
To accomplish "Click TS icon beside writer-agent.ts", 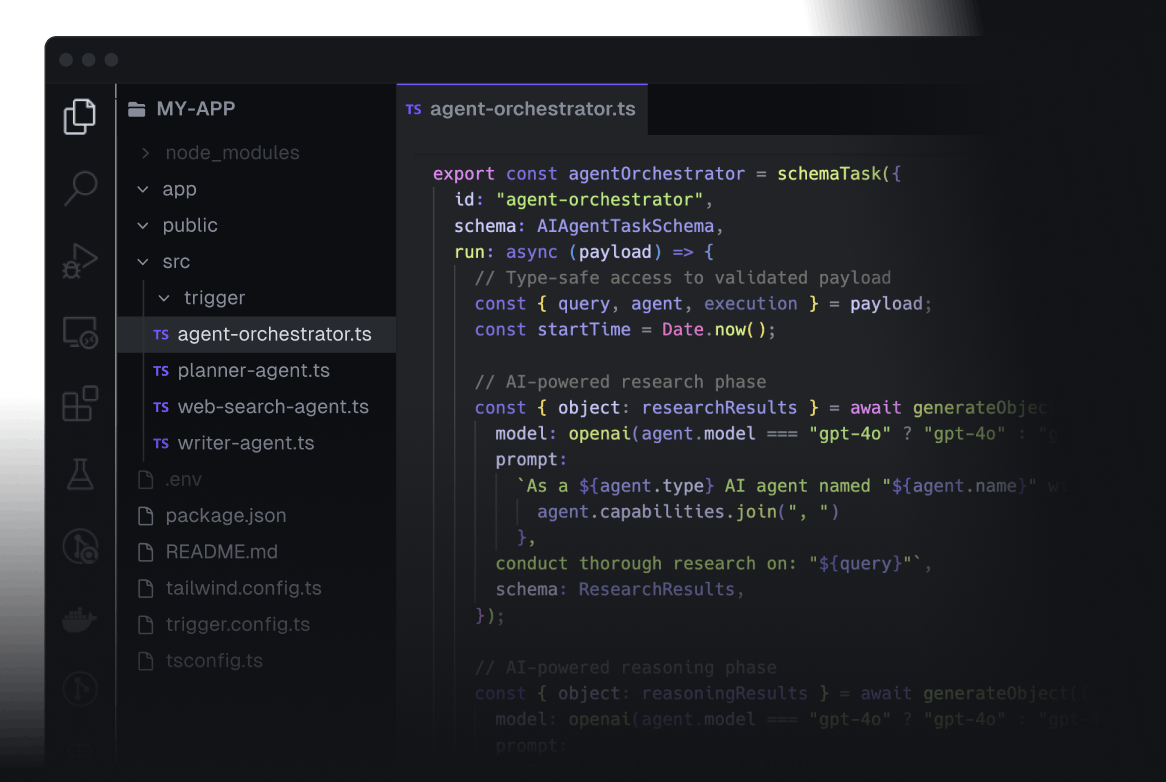I will (x=161, y=444).
